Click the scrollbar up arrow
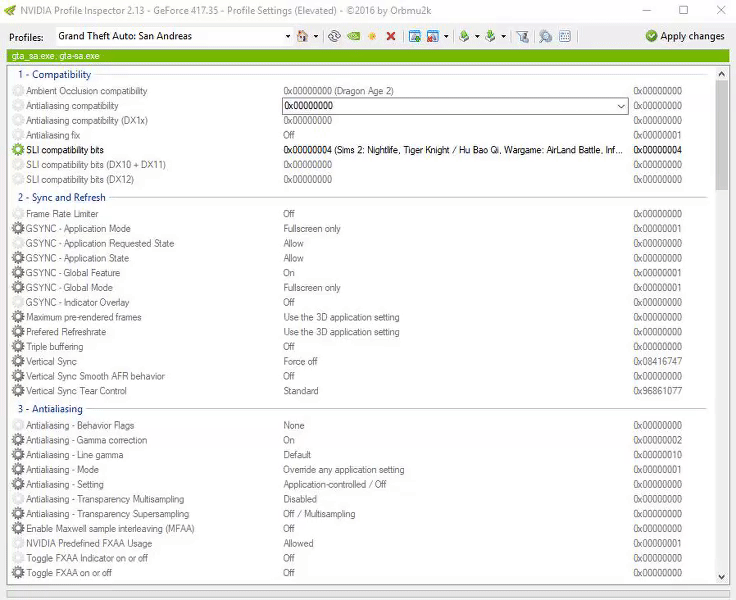This screenshot has width=736, height=600. tap(721, 74)
